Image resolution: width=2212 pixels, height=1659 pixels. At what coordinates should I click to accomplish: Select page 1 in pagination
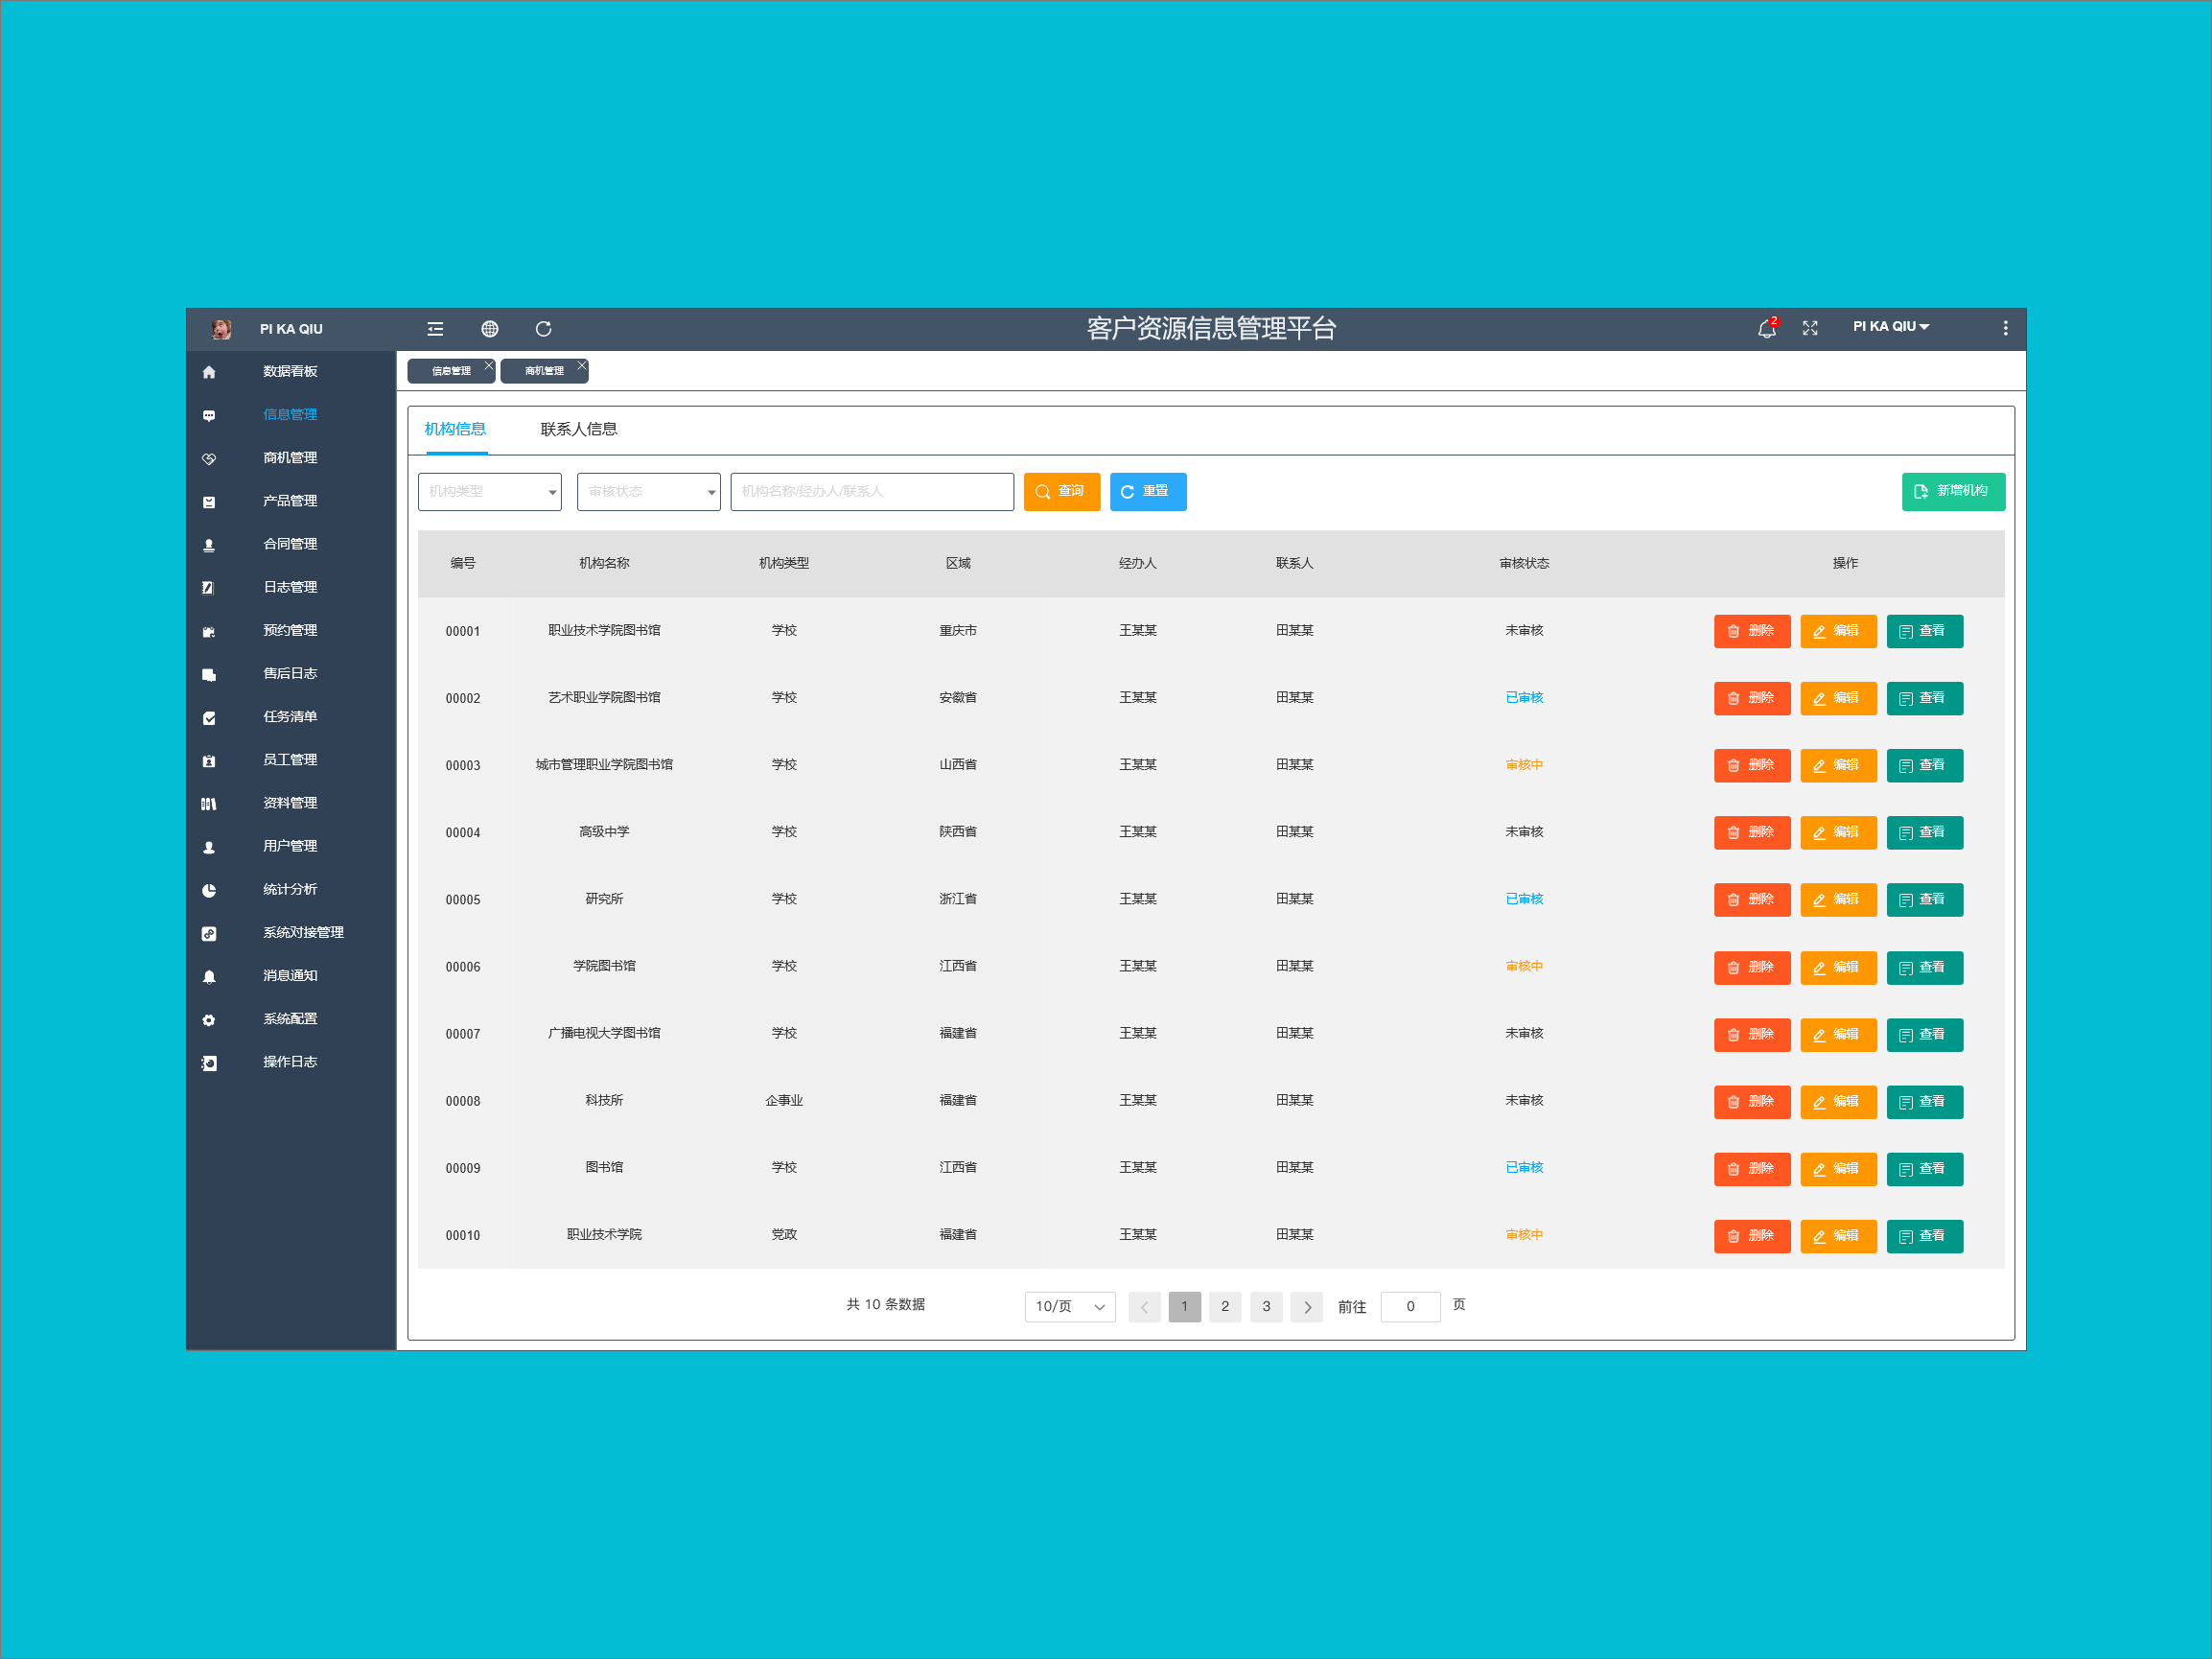point(1185,1306)
